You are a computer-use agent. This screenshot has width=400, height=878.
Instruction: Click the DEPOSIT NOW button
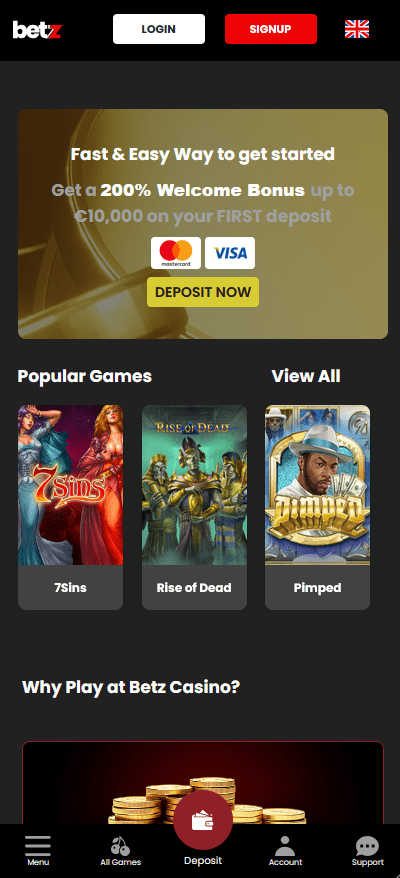pyautogui.click(x=203, y=292)
